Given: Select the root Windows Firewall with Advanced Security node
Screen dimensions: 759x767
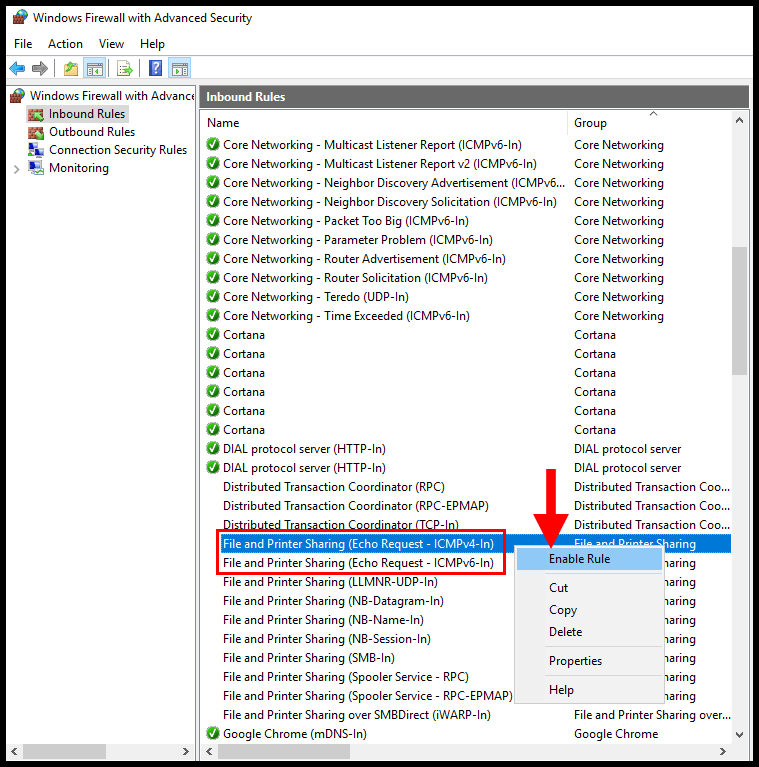Looking at the screenshot, I should point(112,96).
